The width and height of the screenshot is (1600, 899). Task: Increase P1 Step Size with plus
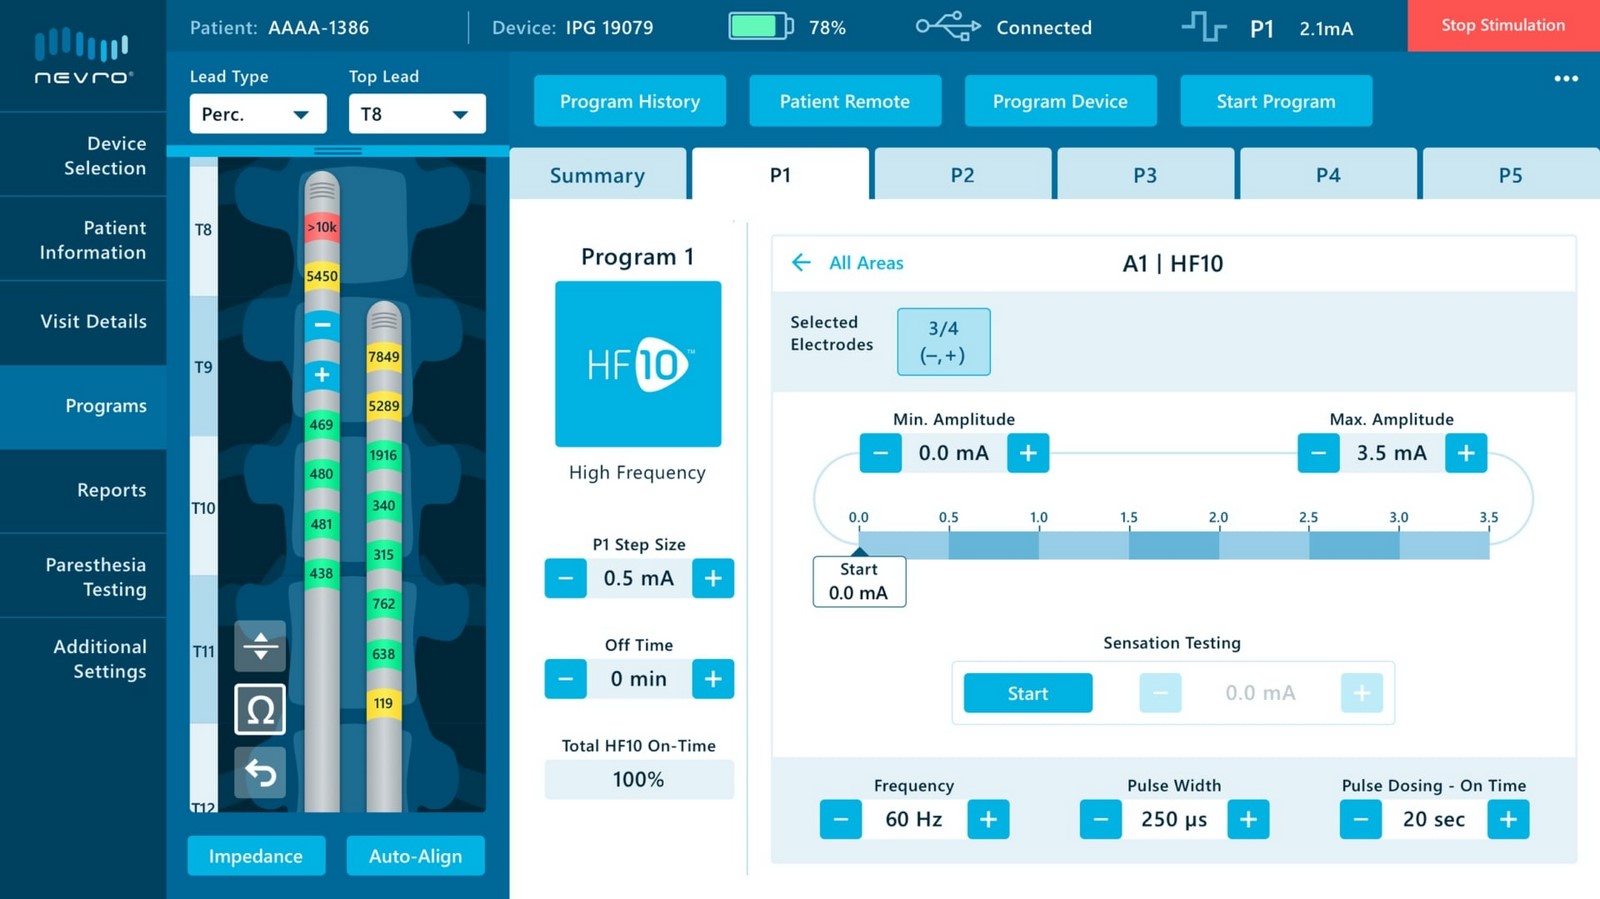click(713, 578)
